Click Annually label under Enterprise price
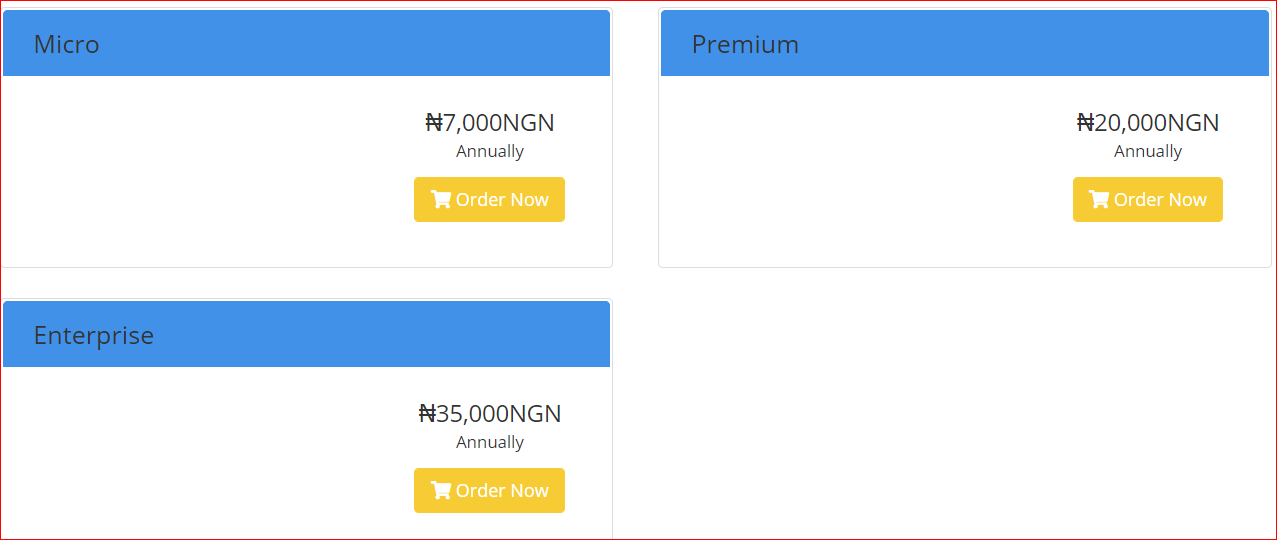1277x540 pixels. [490, 443]
